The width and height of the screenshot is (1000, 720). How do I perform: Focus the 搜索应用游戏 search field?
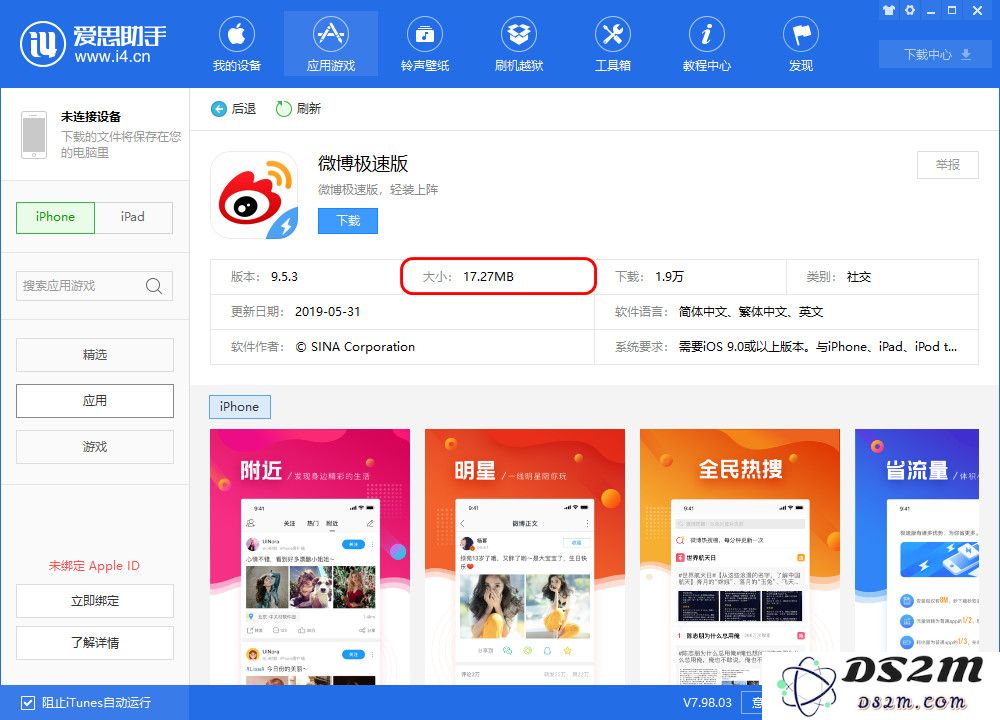[x=94, y=286]
